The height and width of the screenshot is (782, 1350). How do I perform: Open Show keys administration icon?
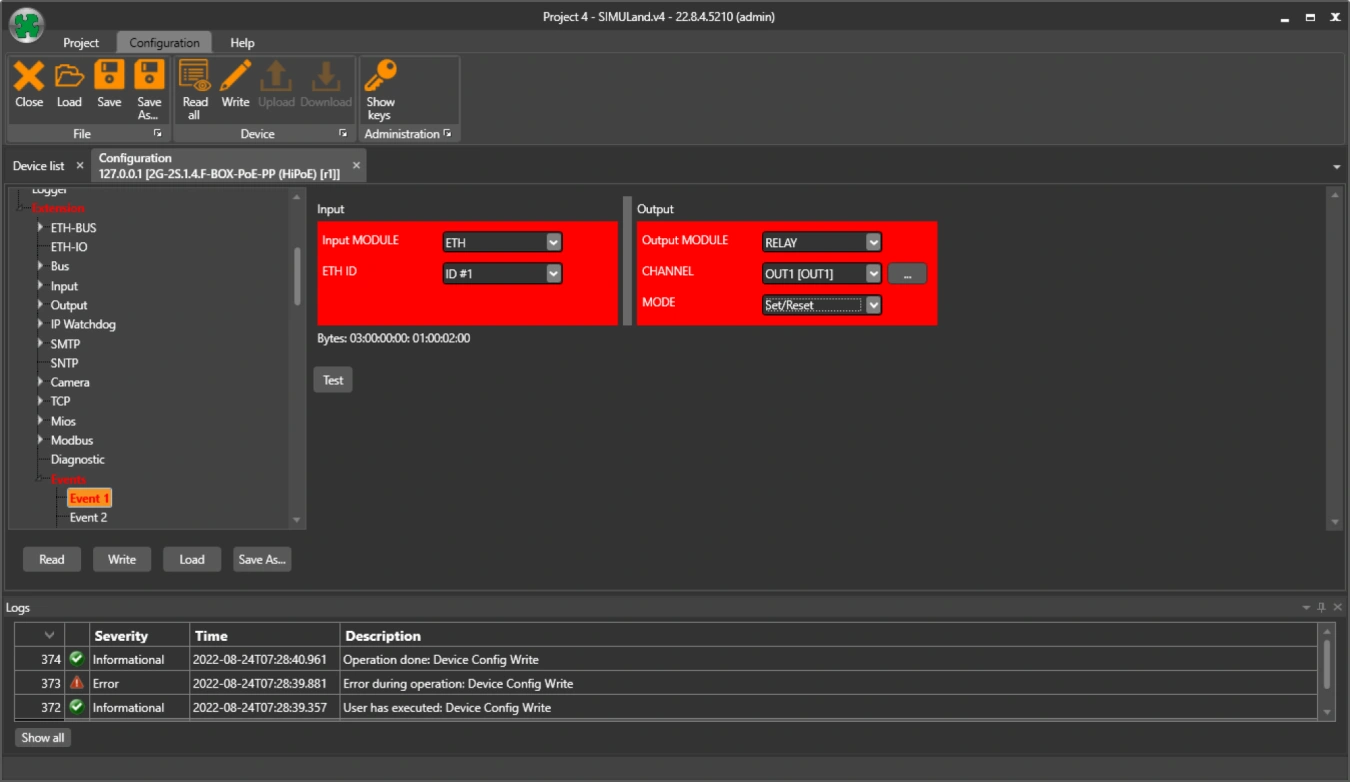point(380,77)
